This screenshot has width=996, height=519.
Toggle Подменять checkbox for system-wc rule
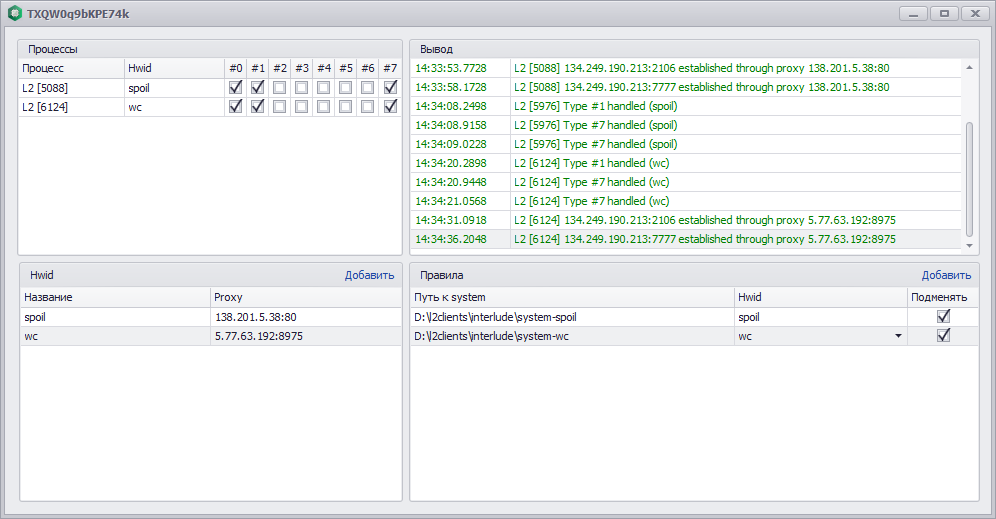pyautogui.click(x=943, y=336)
